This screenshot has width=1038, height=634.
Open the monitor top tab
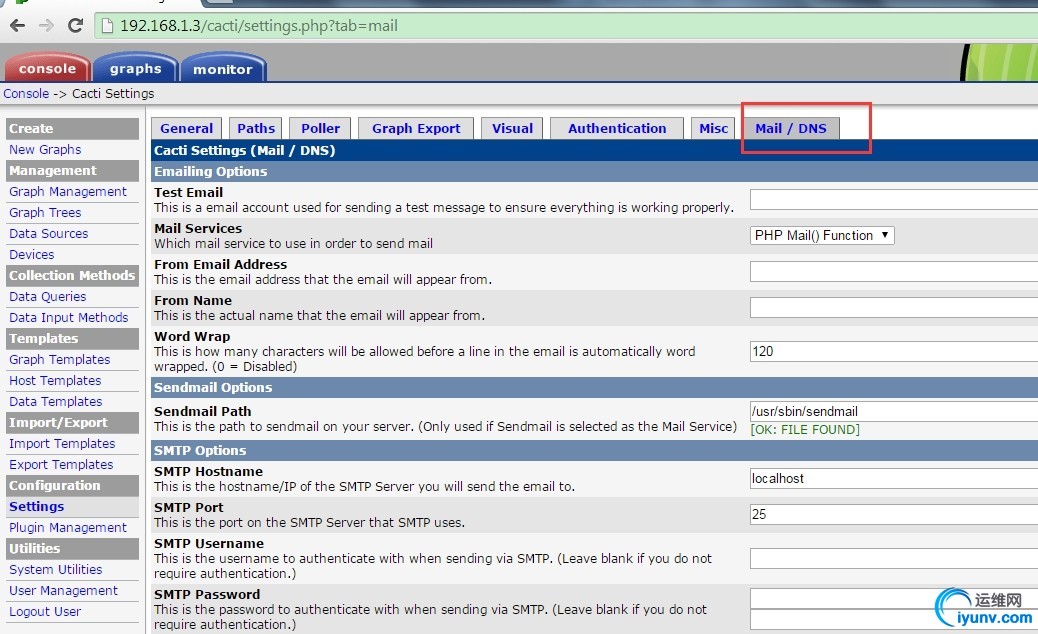pos(223,68)
